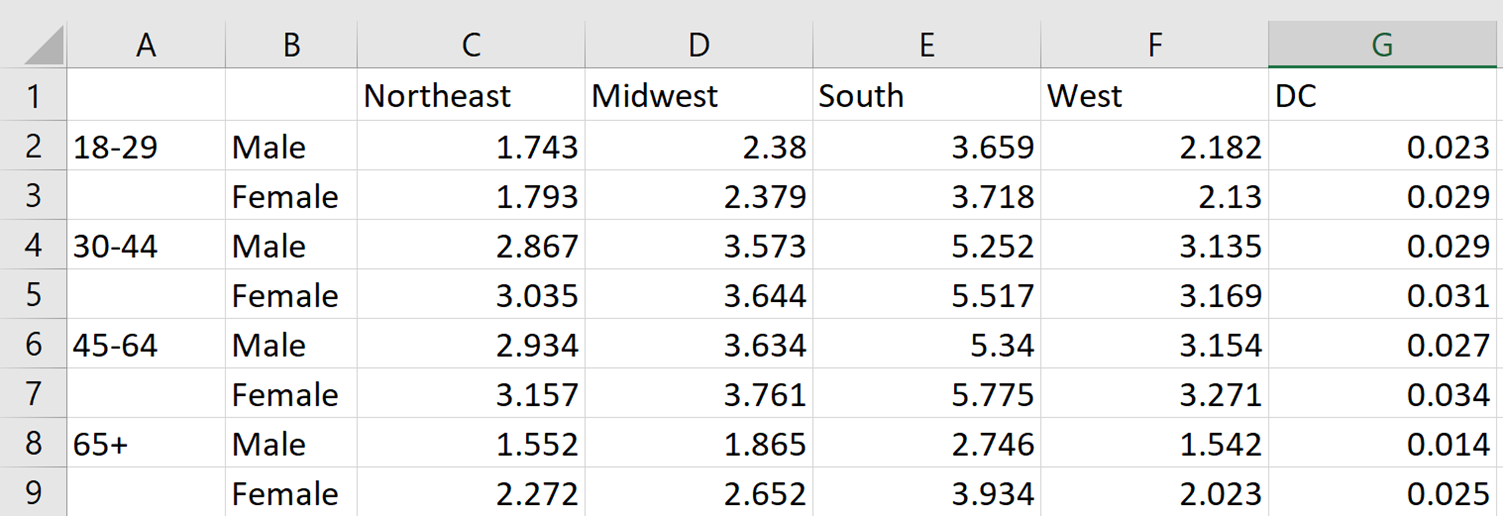Select the West value 1.542
1503x516 pixels.
[1155, 443]
